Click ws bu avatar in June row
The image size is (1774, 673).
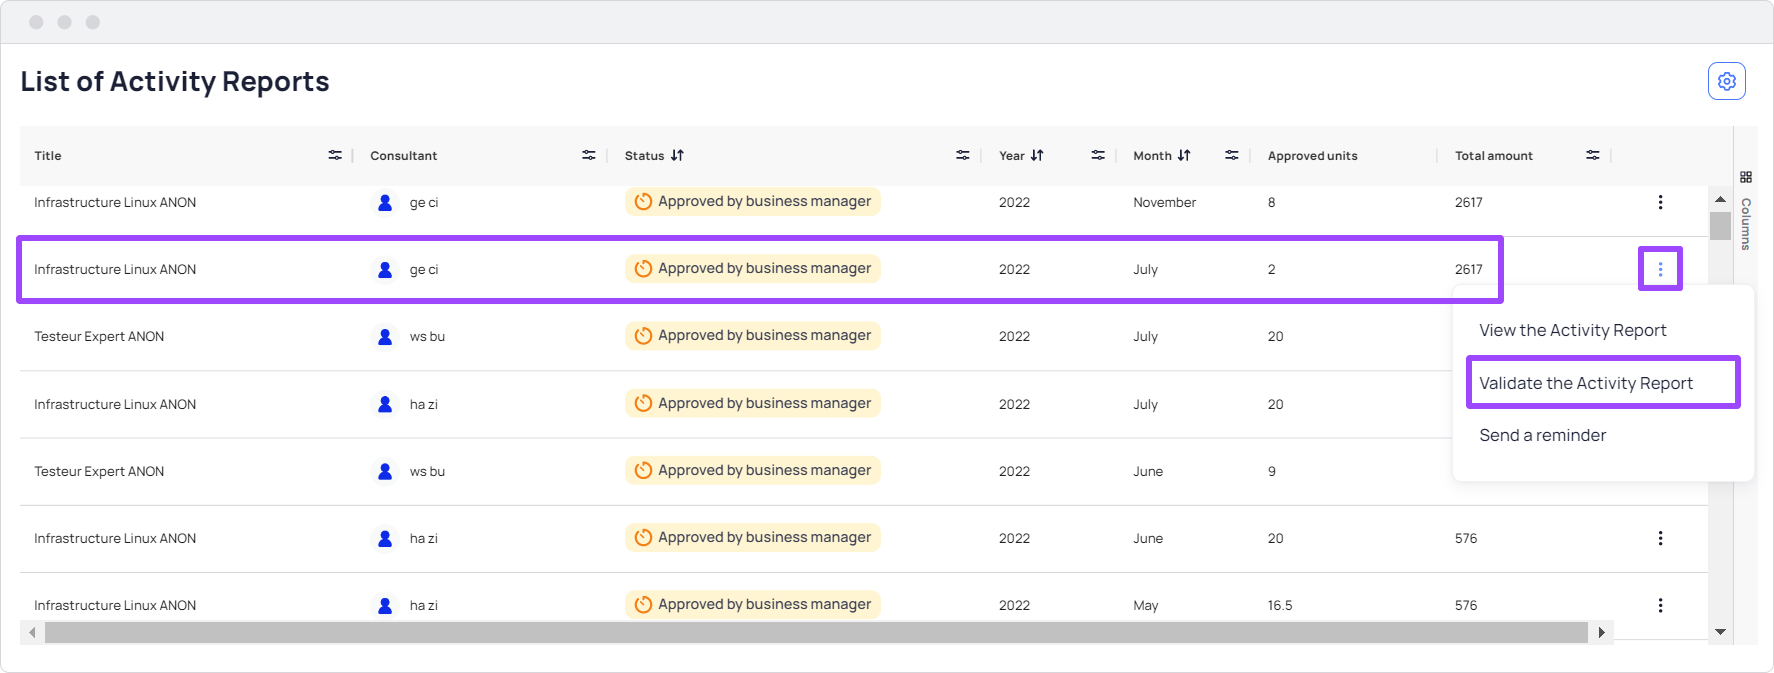click(385, 471)
